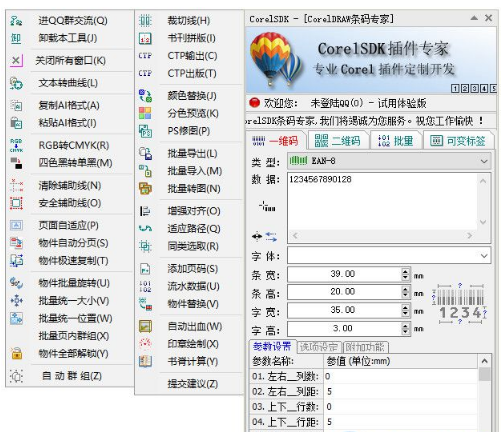Screen dimensions: 502x432
Task: Click the book imposition icon
Action: [x=145, y=38]
